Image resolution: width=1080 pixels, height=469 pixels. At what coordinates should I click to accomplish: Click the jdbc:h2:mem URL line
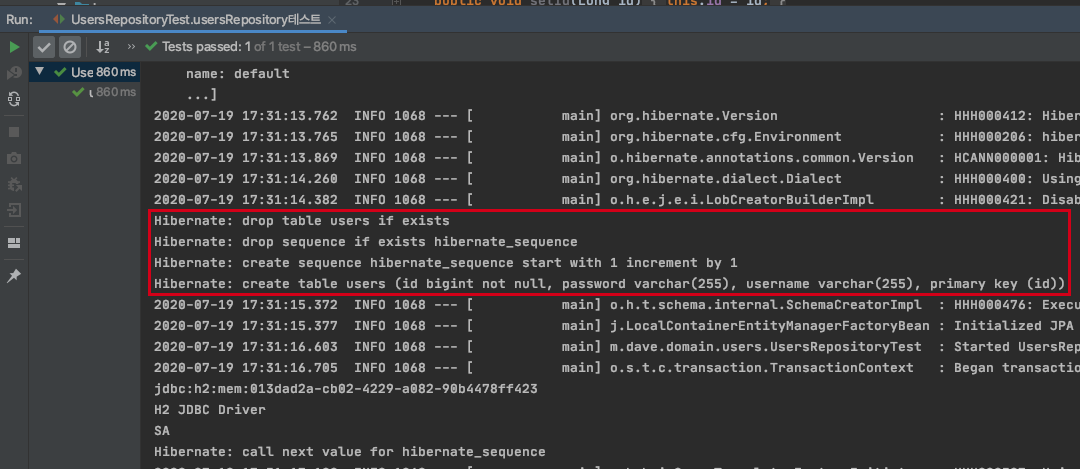pos(346,388)
